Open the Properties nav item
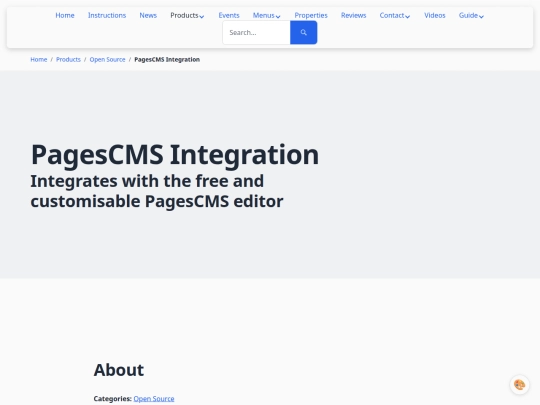Viewport: 540px width, 405px height. point(311,15)
